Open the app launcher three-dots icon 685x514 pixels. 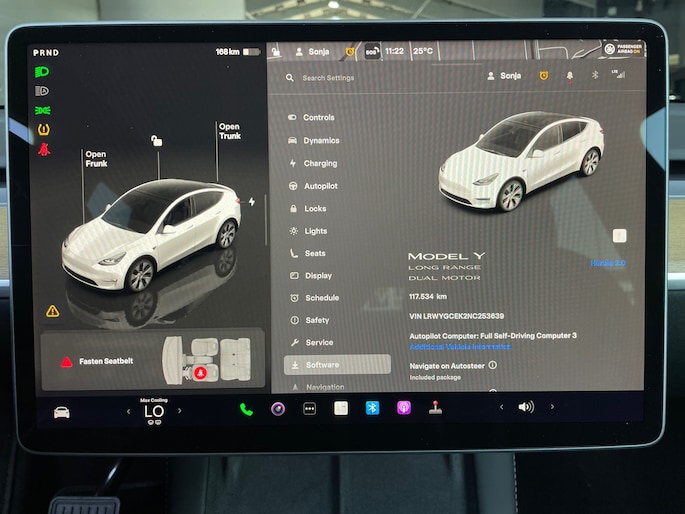309,409
